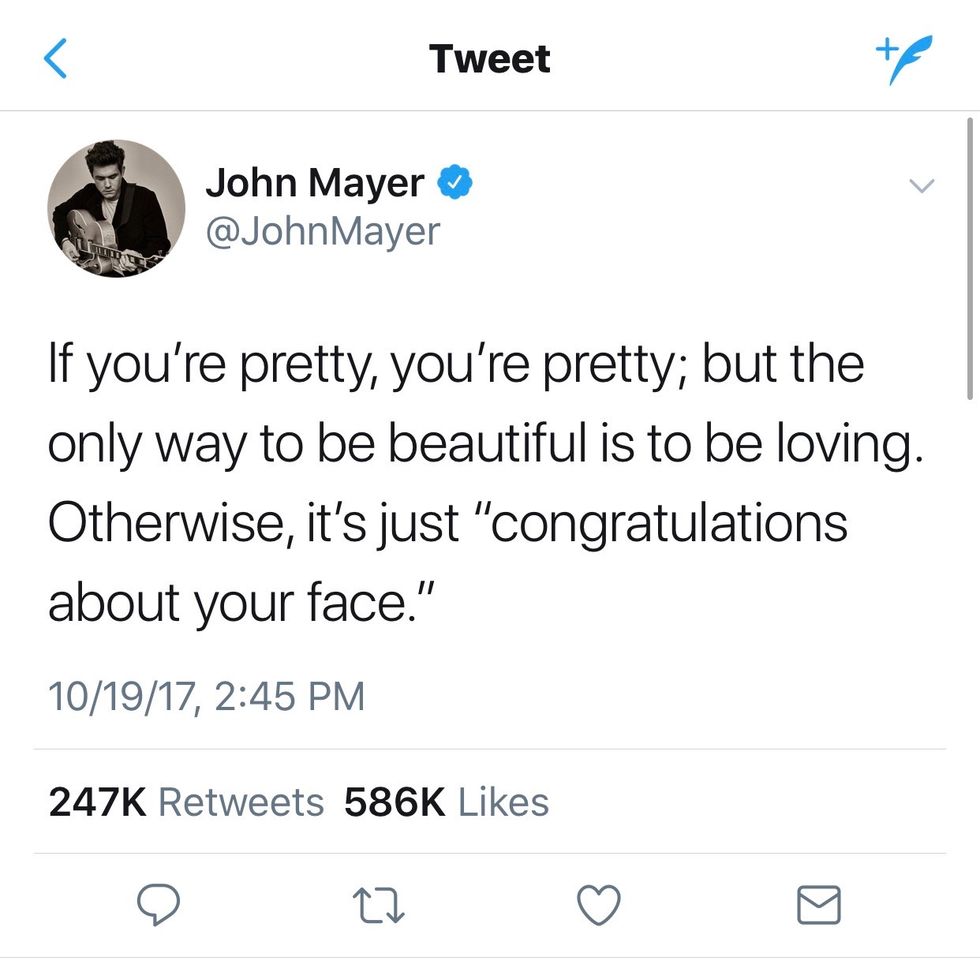Click the tweet timestamp 10/19/17, 2:45 PM
980x968 pixels.
206,696
